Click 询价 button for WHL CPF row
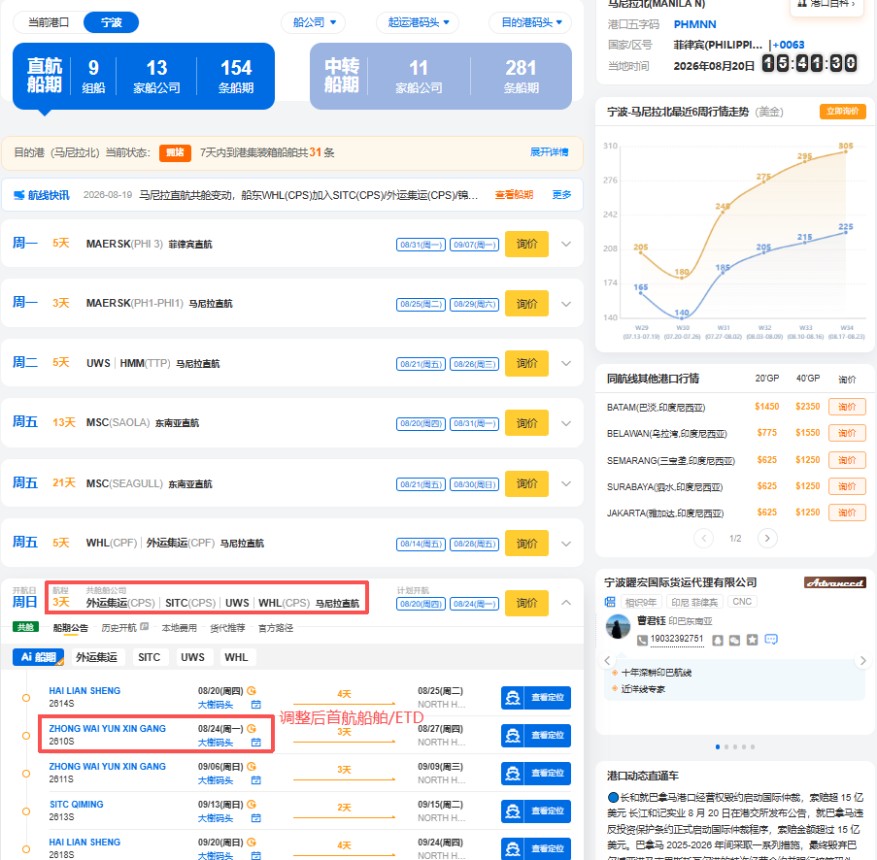The width and height of the screenshot is (877, 860). tap(526, 544)
